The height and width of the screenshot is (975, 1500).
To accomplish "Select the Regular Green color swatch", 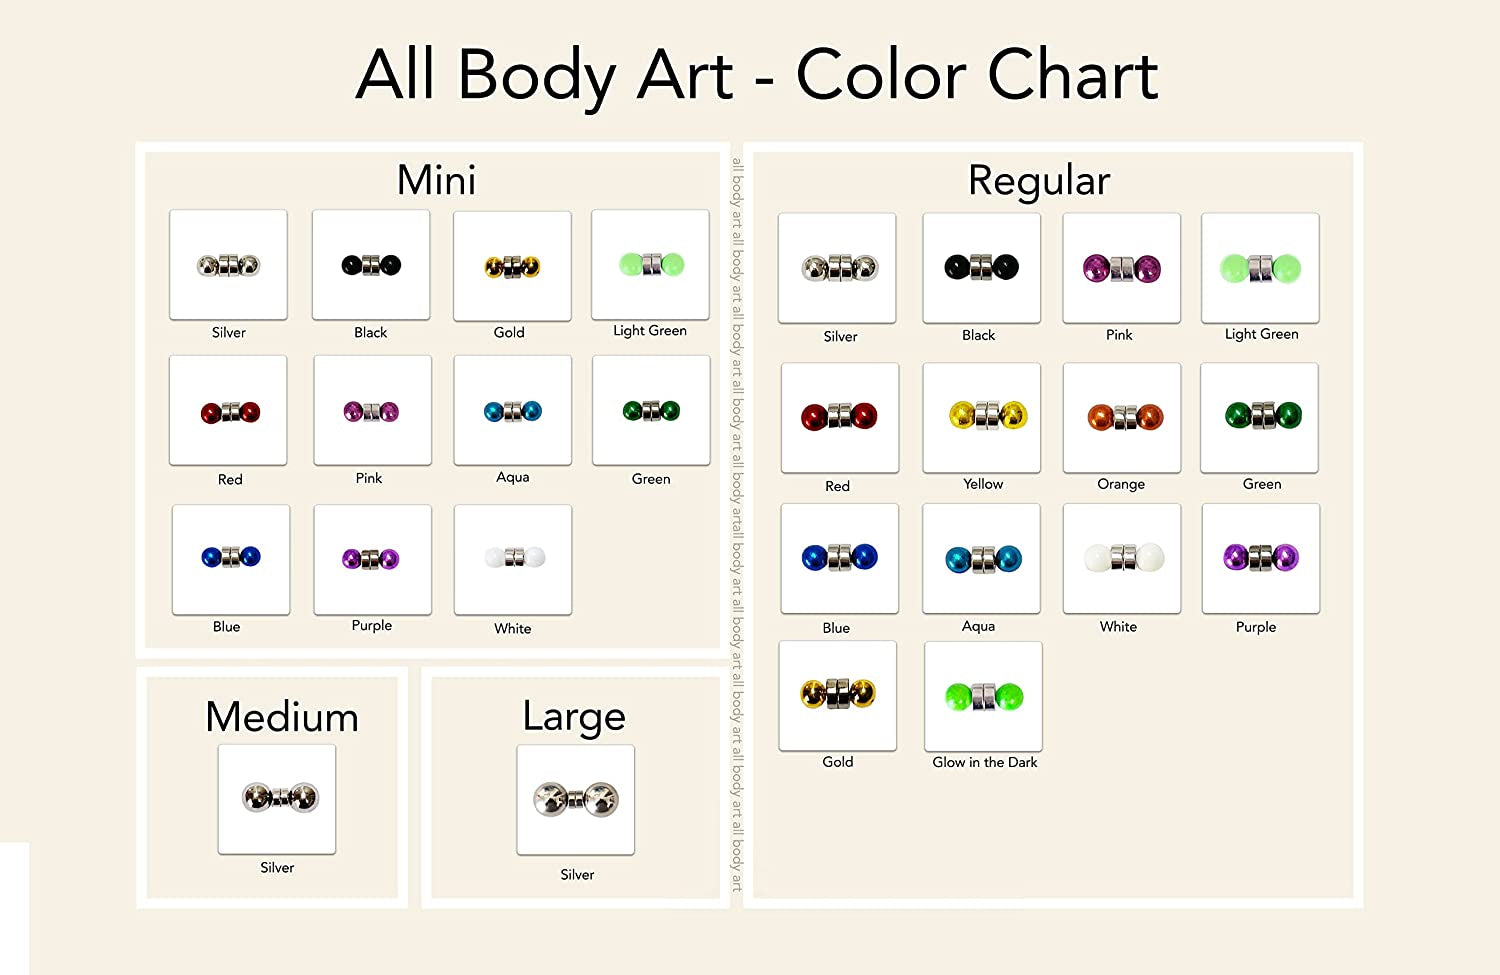I will tap(1259, 417).
